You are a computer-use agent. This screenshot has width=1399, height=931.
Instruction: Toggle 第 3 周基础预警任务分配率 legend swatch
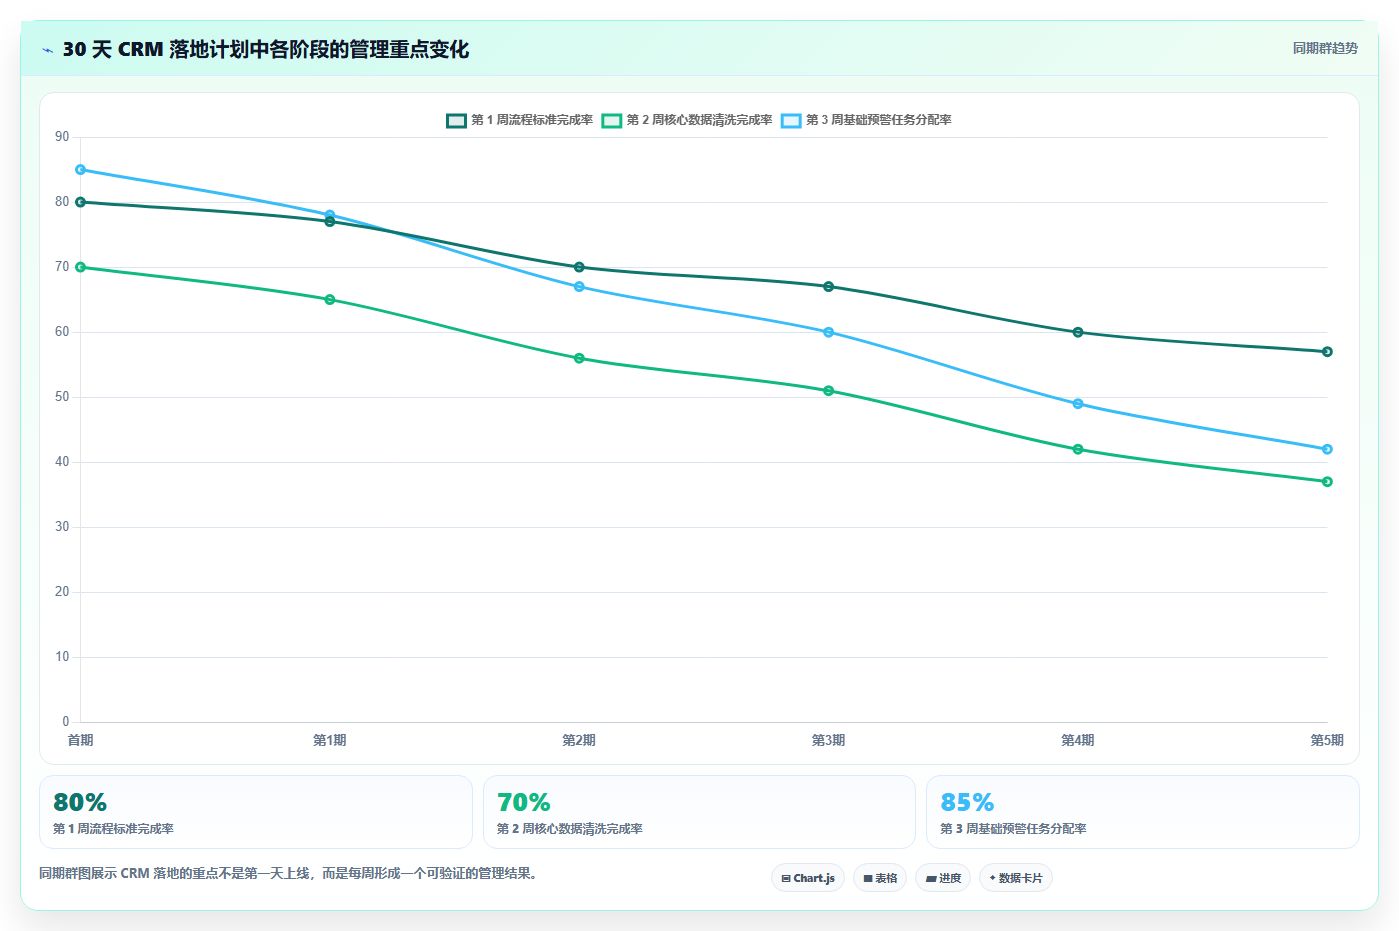[791, 120]
